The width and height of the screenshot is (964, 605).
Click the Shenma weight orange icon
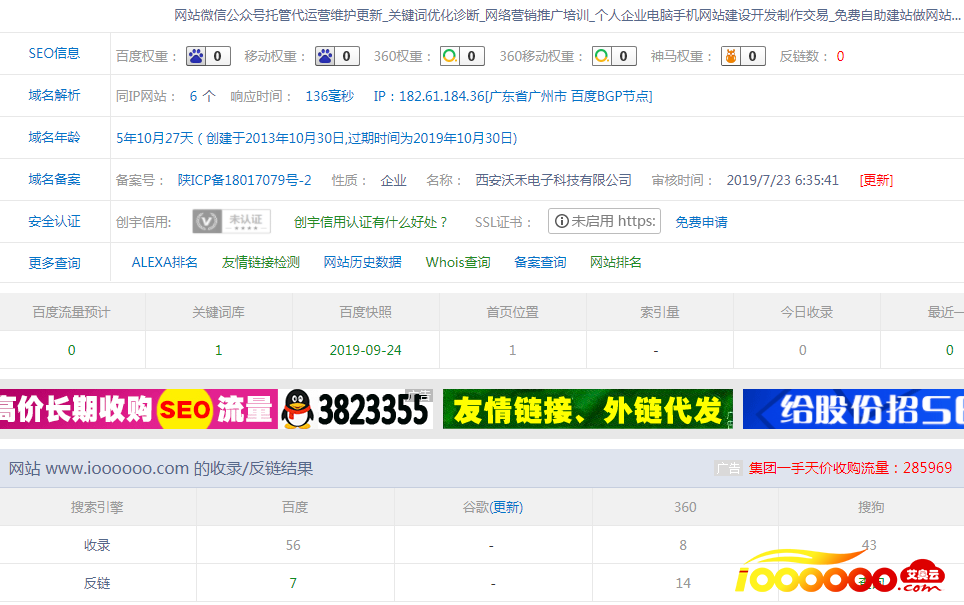pos(731,57)
